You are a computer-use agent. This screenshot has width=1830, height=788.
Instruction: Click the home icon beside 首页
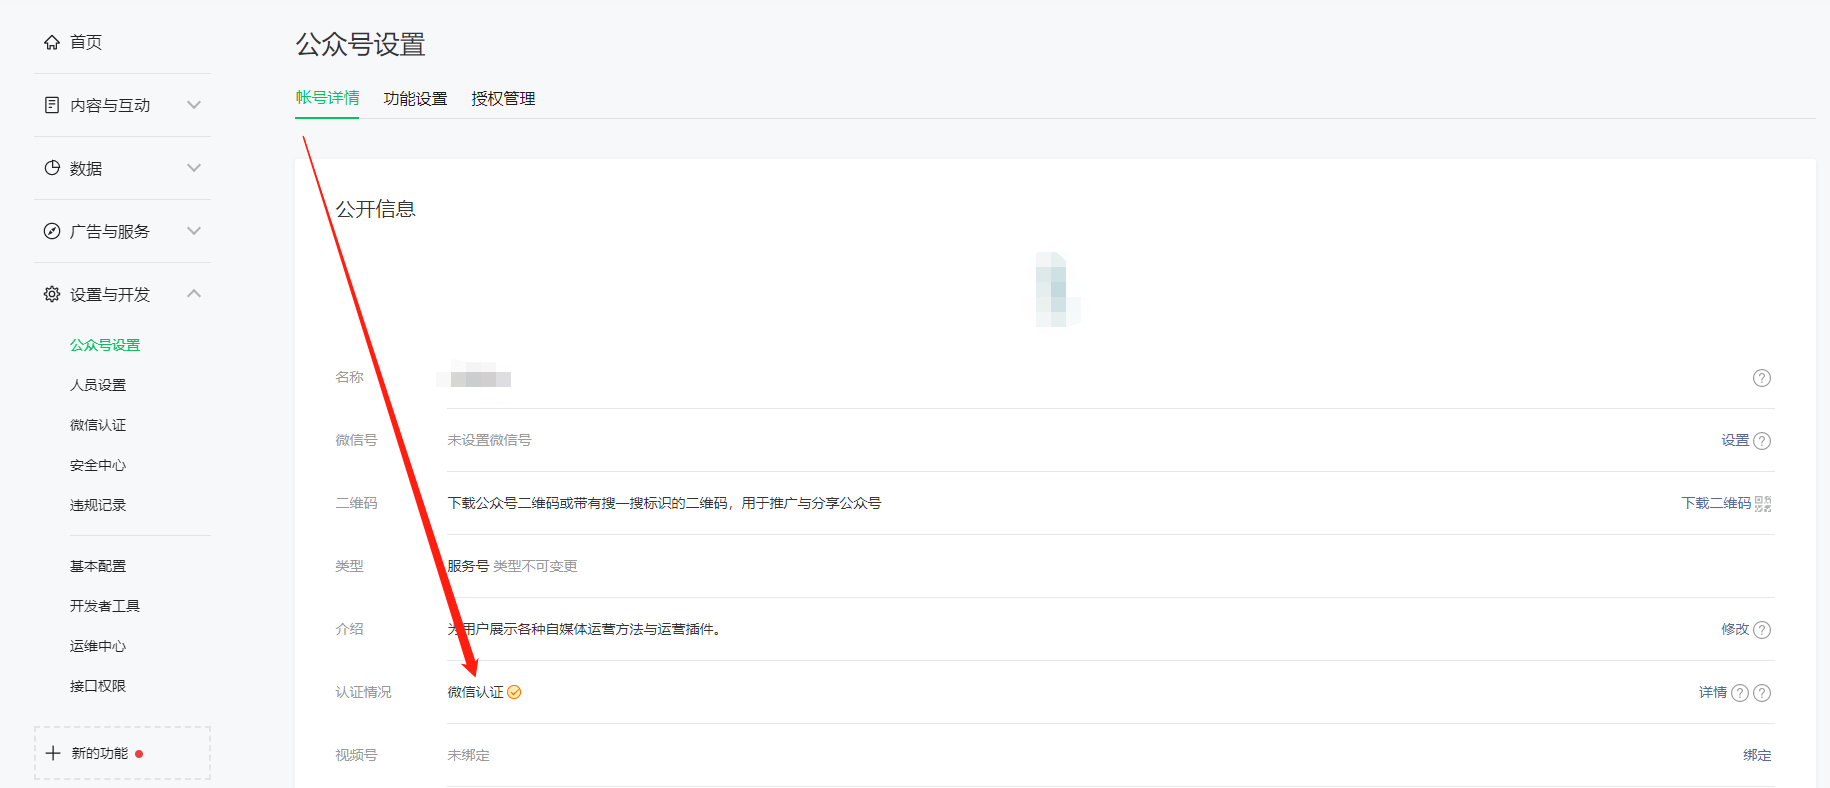(x=52, y=42)
